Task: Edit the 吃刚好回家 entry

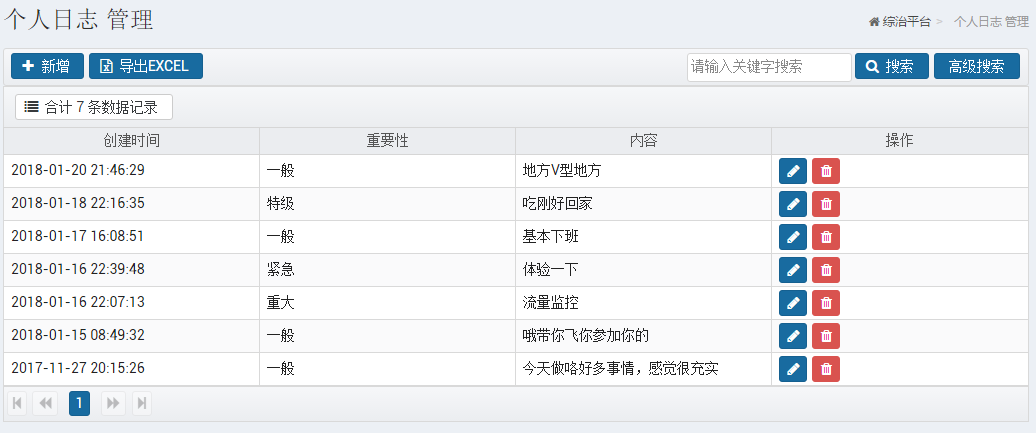Action: (x=793, y=204)
